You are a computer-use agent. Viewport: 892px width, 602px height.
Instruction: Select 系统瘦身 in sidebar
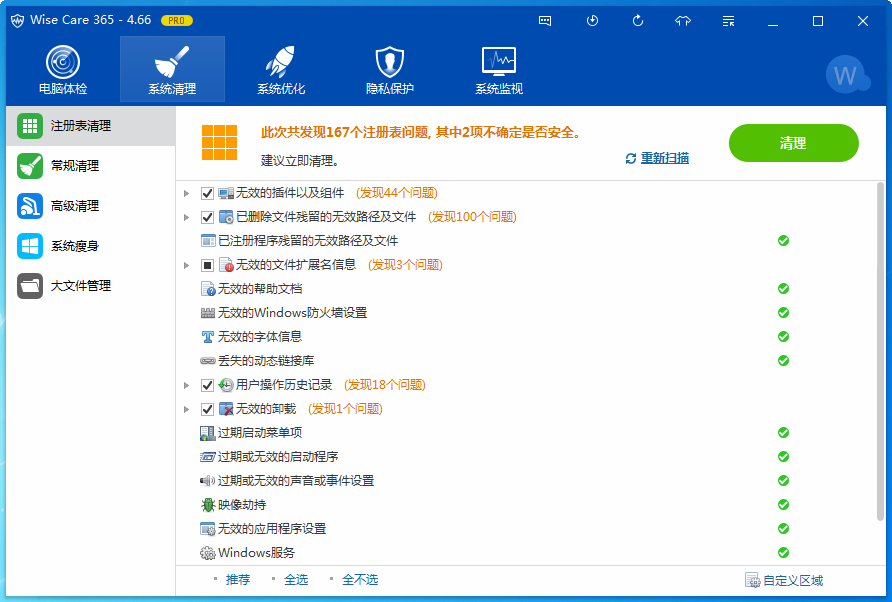click(x=90, y=246)
